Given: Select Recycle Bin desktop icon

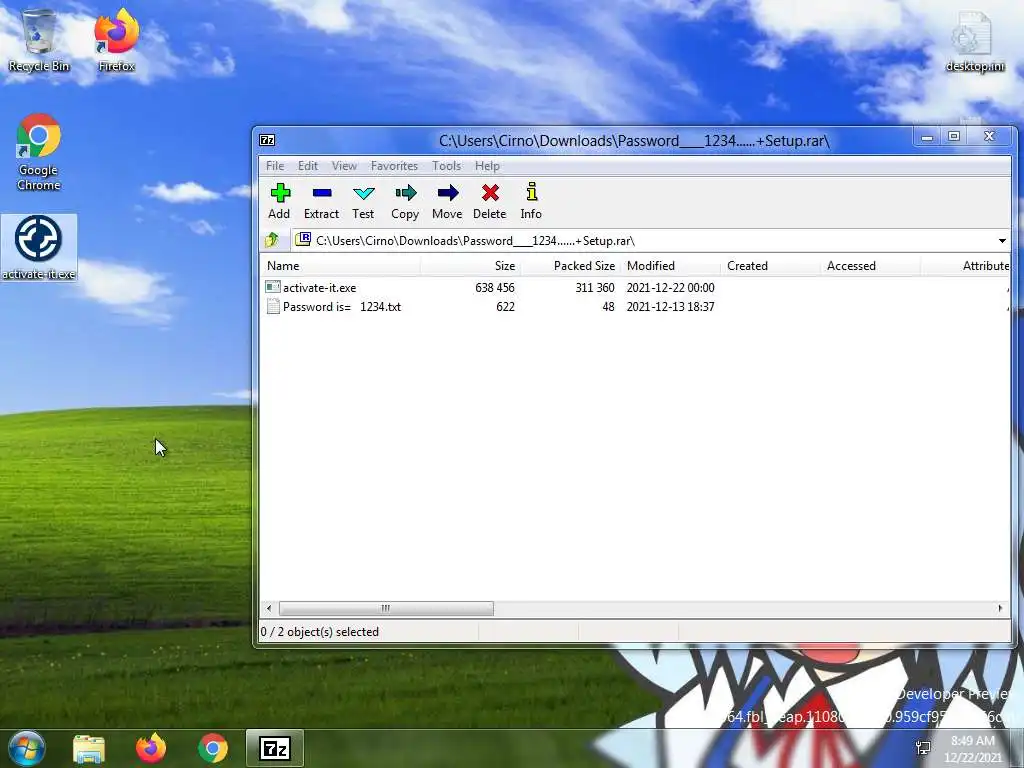Looking at the screenshot, I should (39, 40).
